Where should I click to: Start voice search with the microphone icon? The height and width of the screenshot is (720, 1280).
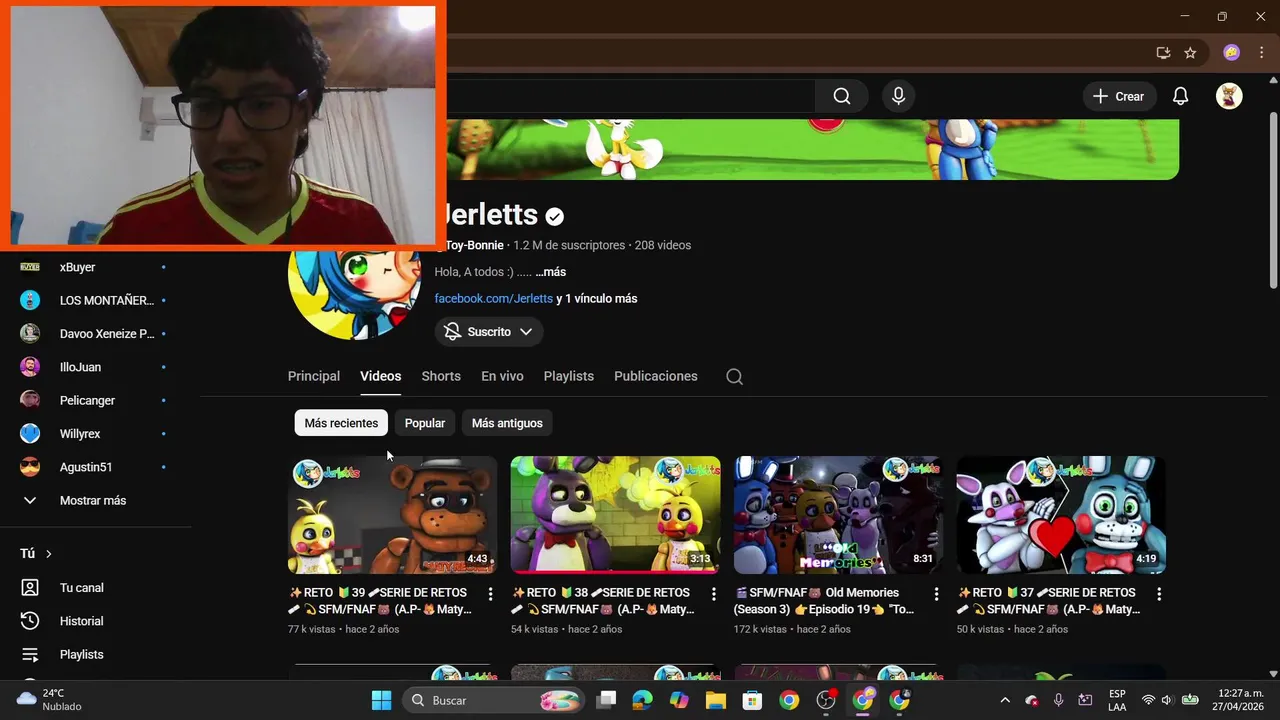898,96
